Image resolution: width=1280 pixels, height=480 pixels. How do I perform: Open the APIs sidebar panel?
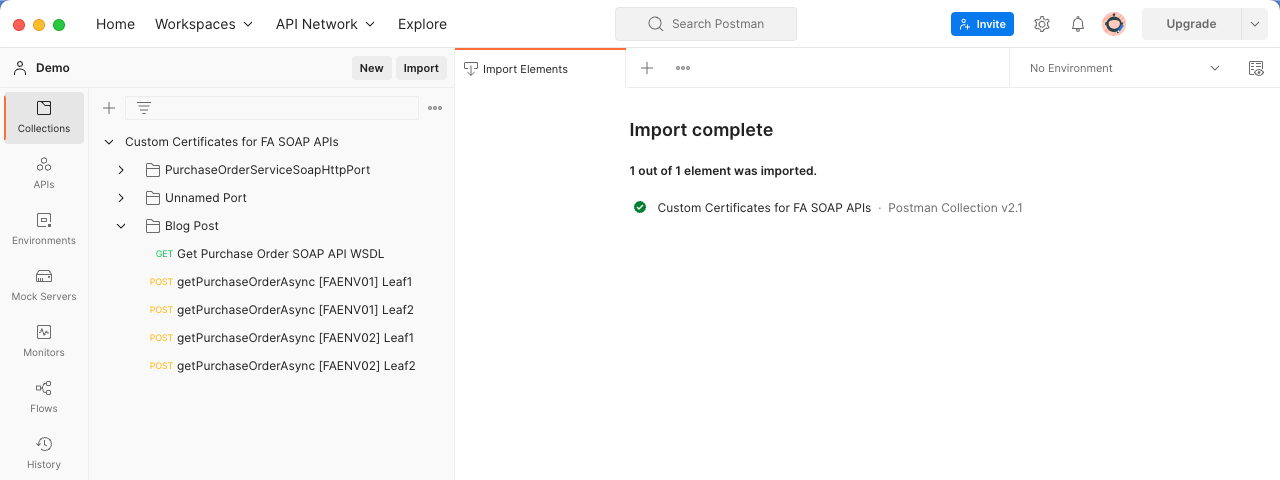[x=44, y=173]
